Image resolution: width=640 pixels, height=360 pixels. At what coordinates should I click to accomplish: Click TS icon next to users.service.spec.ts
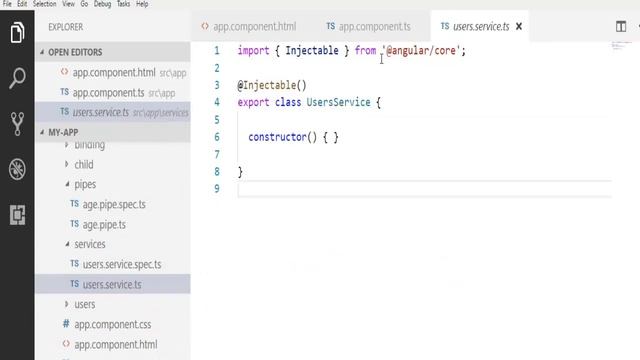point(74,263)
